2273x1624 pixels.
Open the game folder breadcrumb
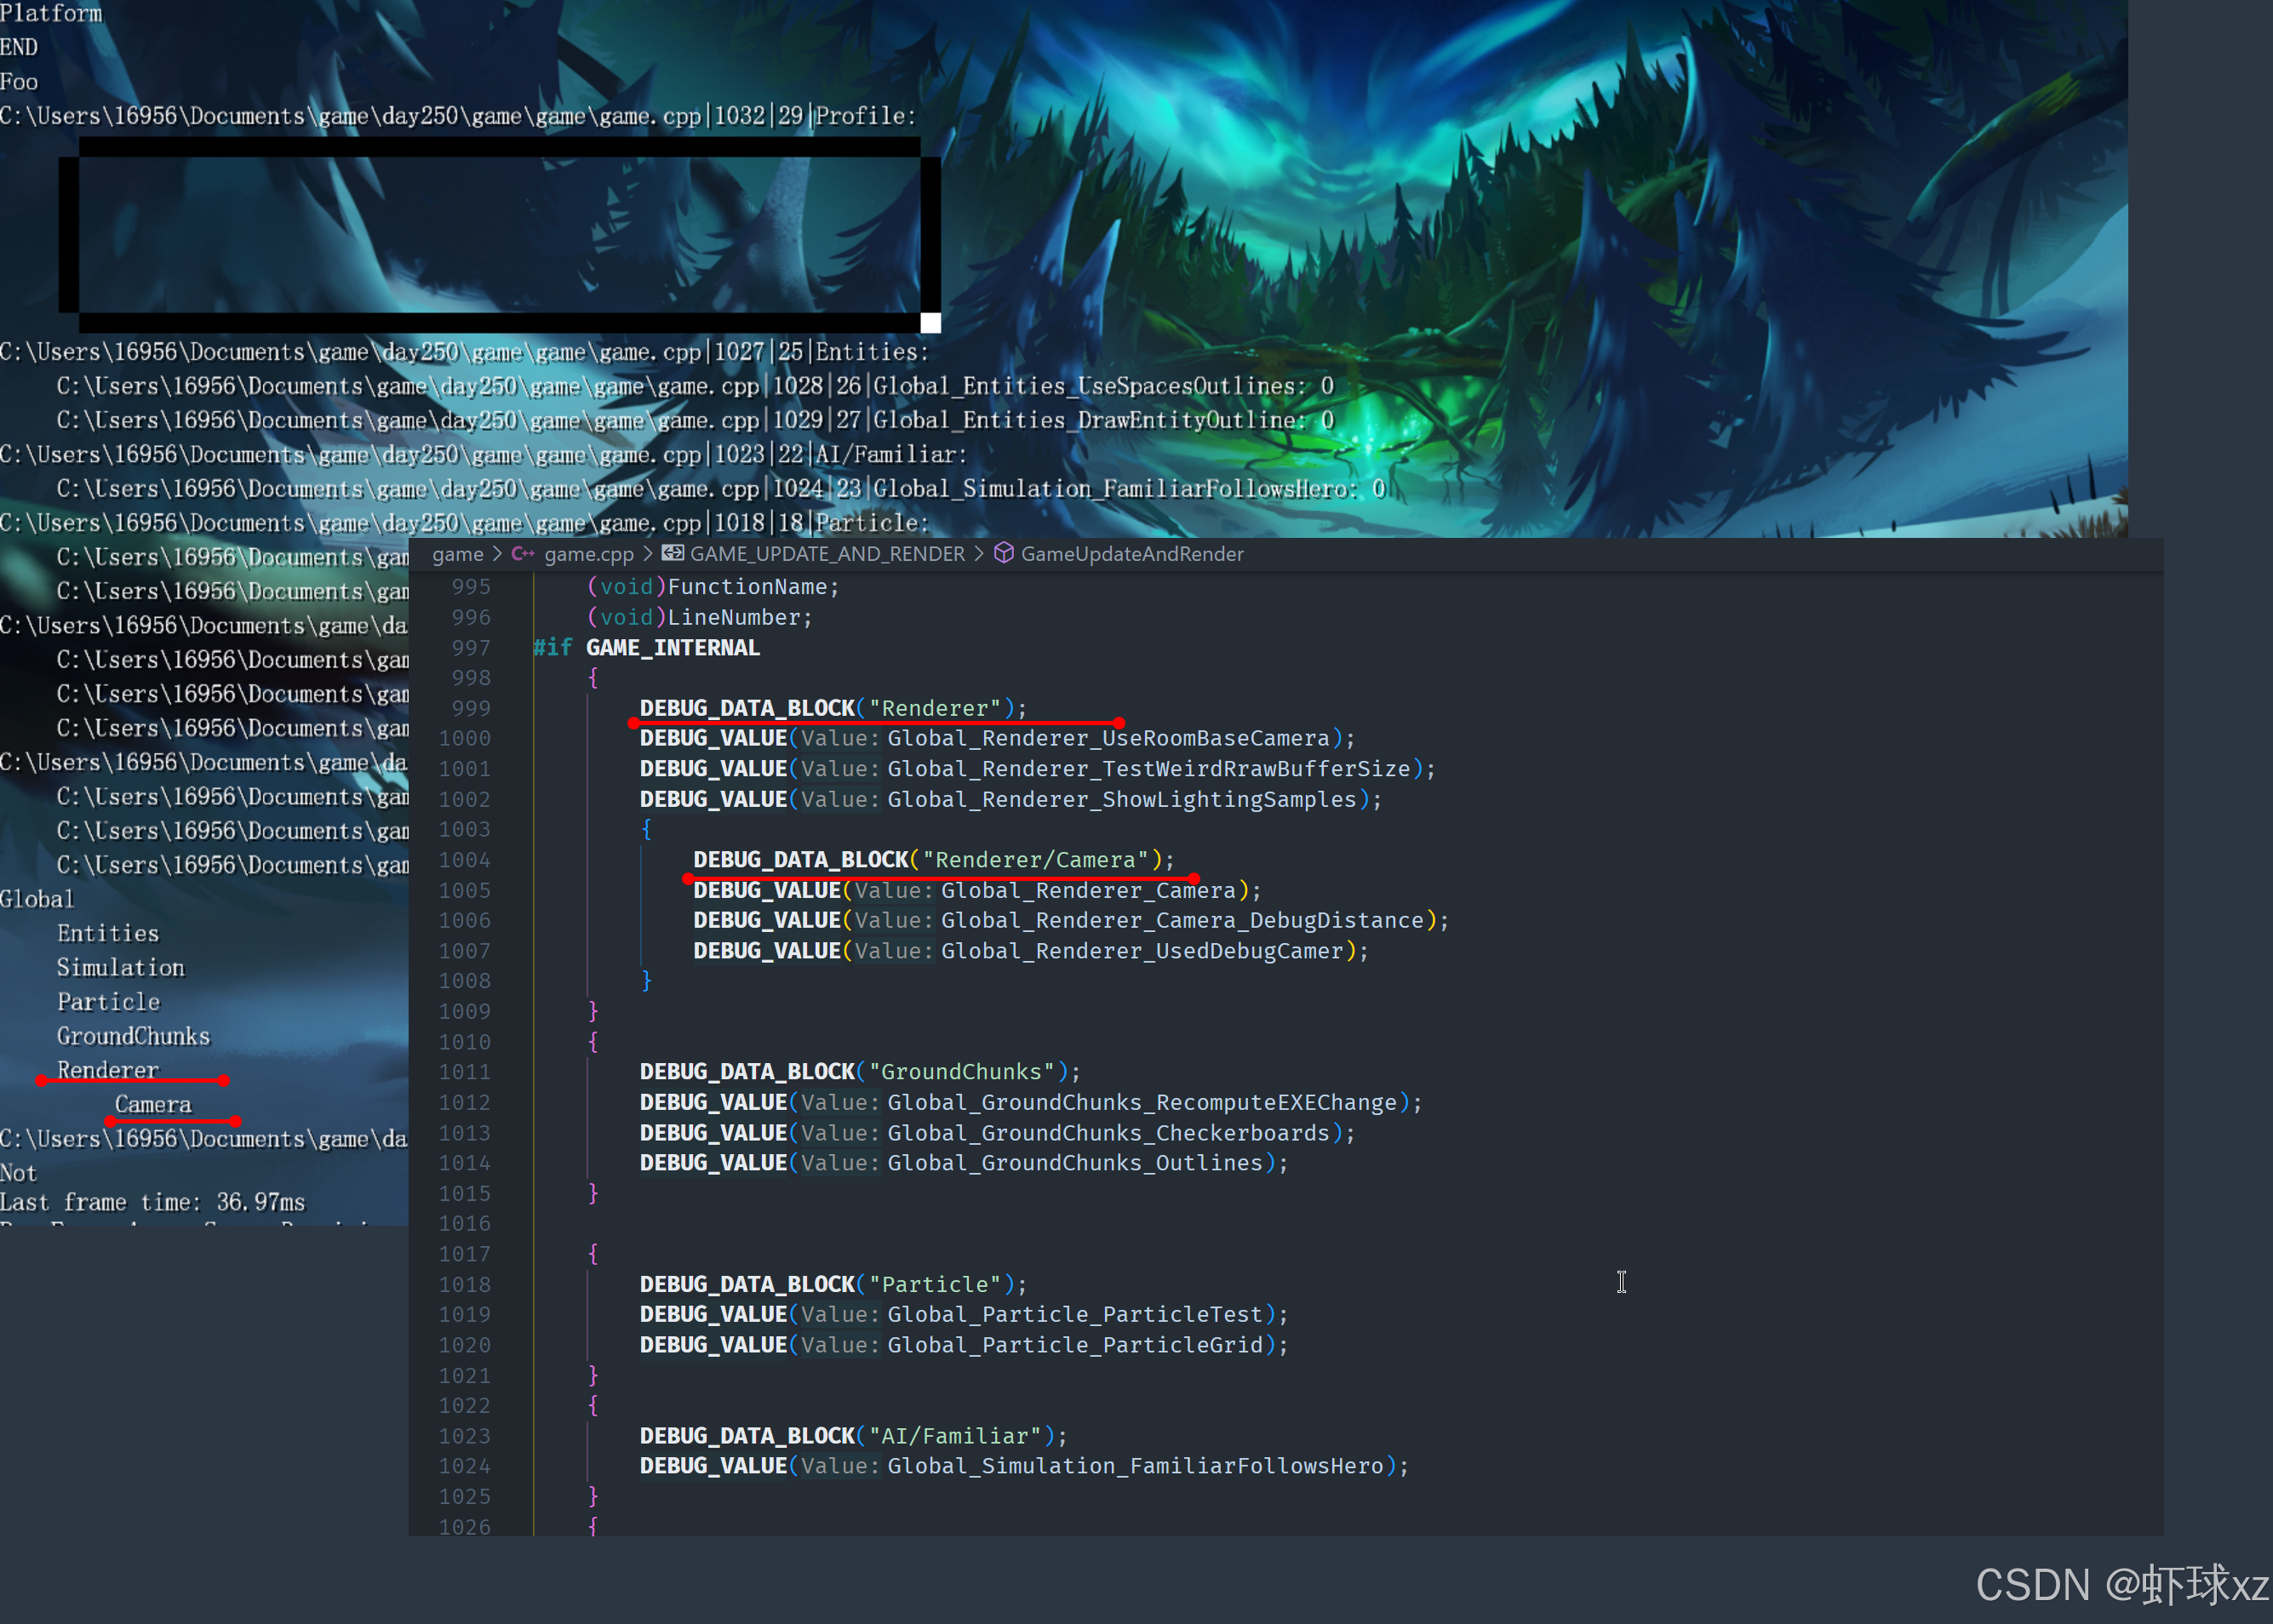tap(457, 553)
